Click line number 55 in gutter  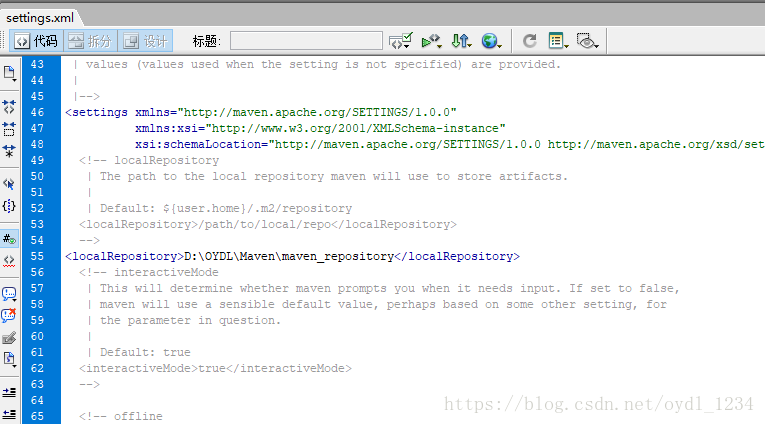pos(37,256)
